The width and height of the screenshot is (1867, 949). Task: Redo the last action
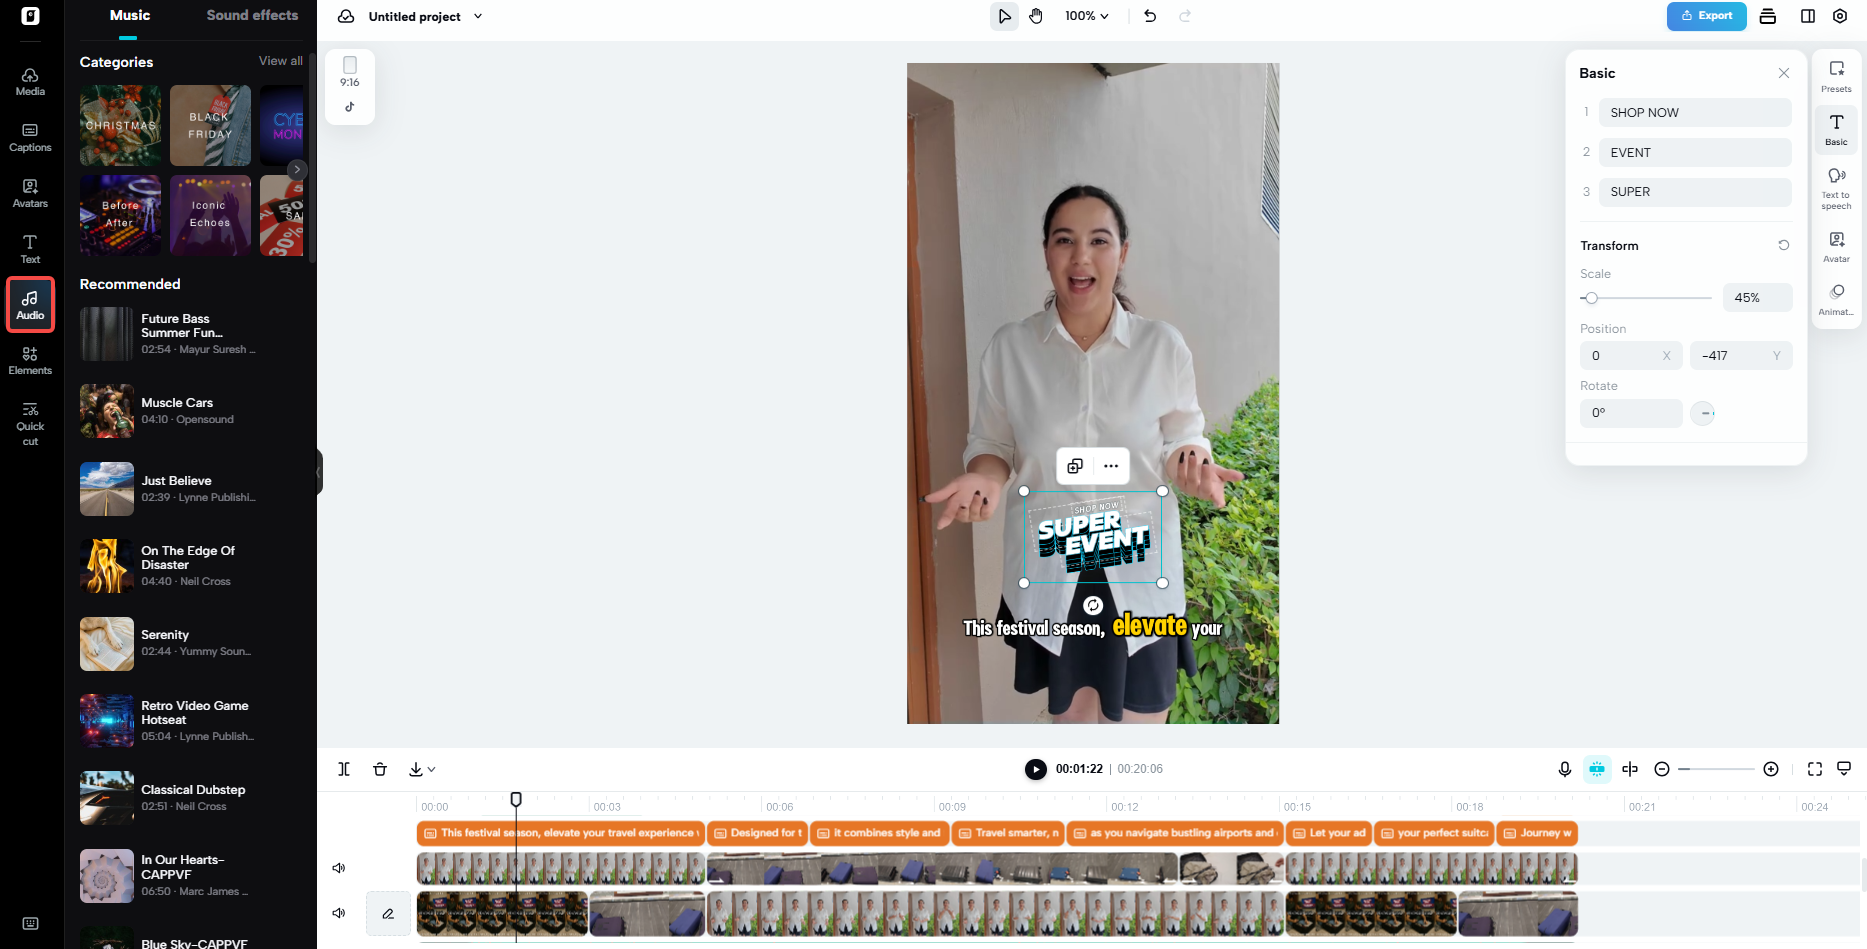1185,16
